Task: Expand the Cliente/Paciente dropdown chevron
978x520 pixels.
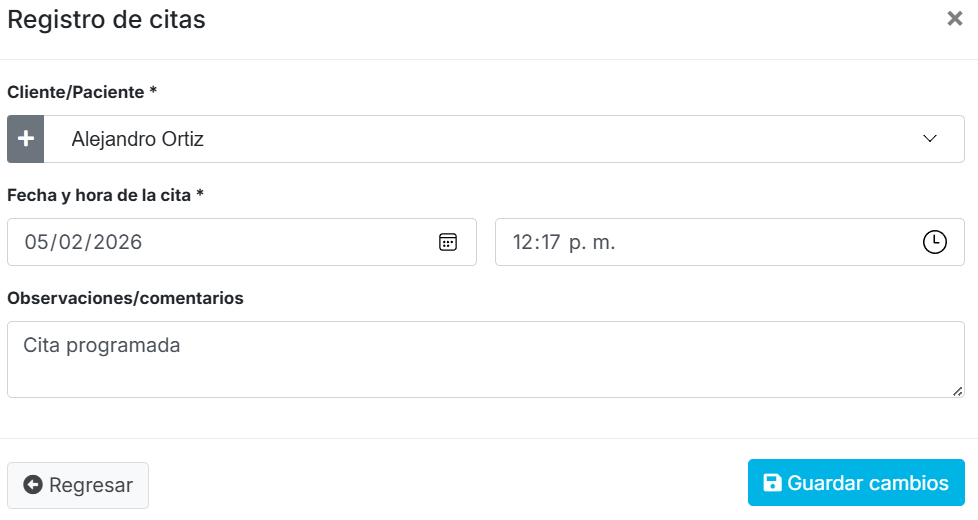Action: point(930,139)
